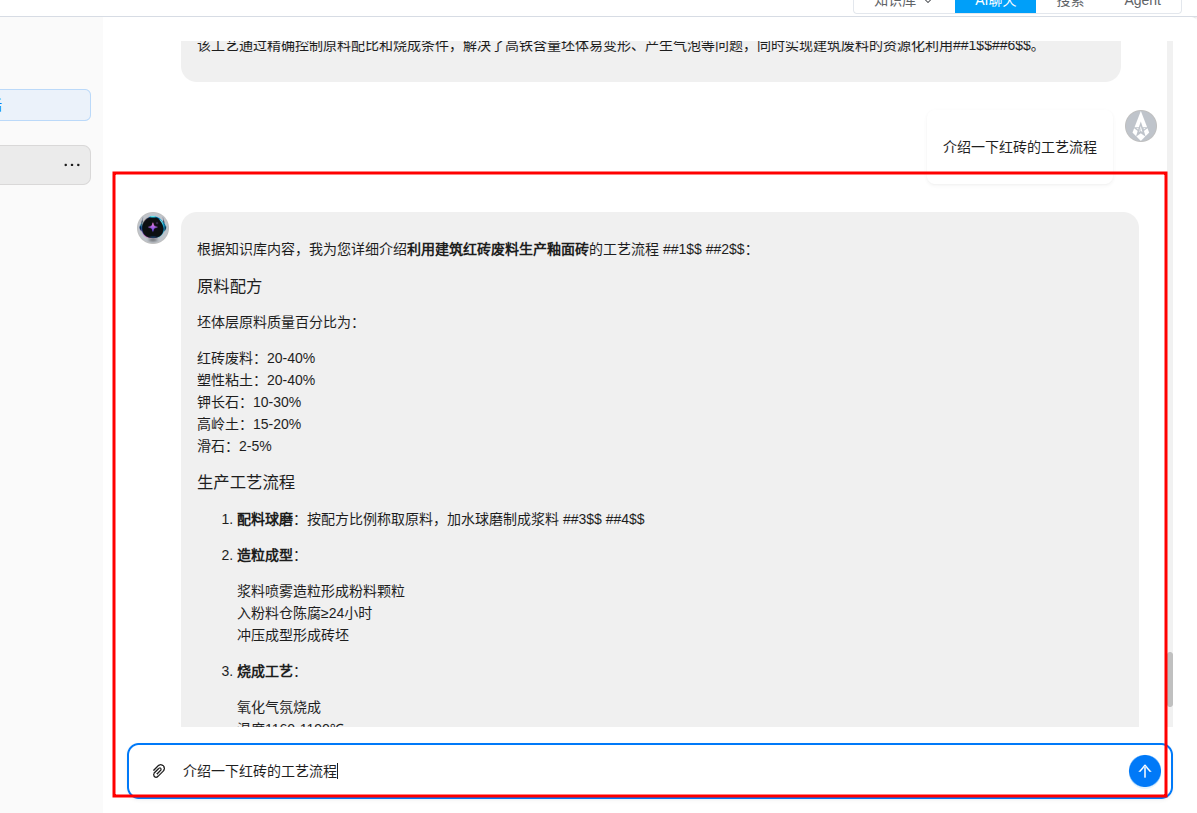Click the paperclip attachment icon
This screenshot has width=1197, height=813.
pyautogui.click(x=158, y=771)
